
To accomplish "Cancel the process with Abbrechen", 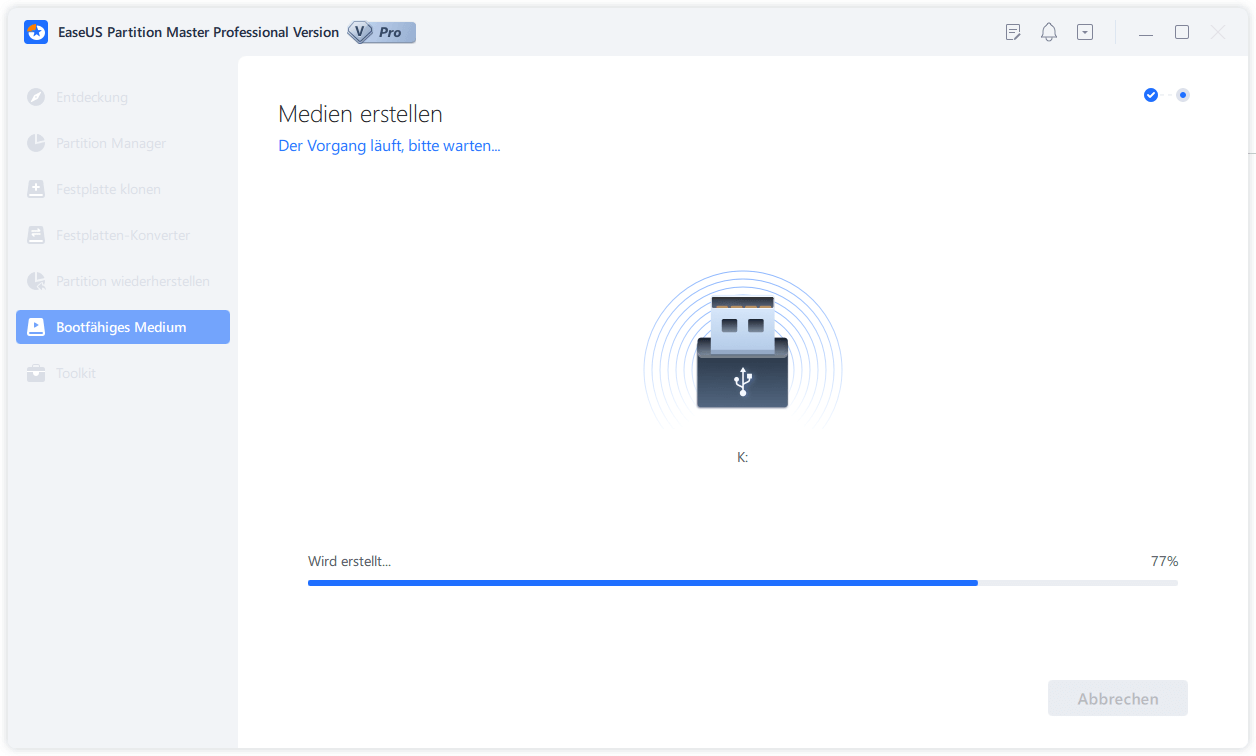I will click(x=1118, y=699).
